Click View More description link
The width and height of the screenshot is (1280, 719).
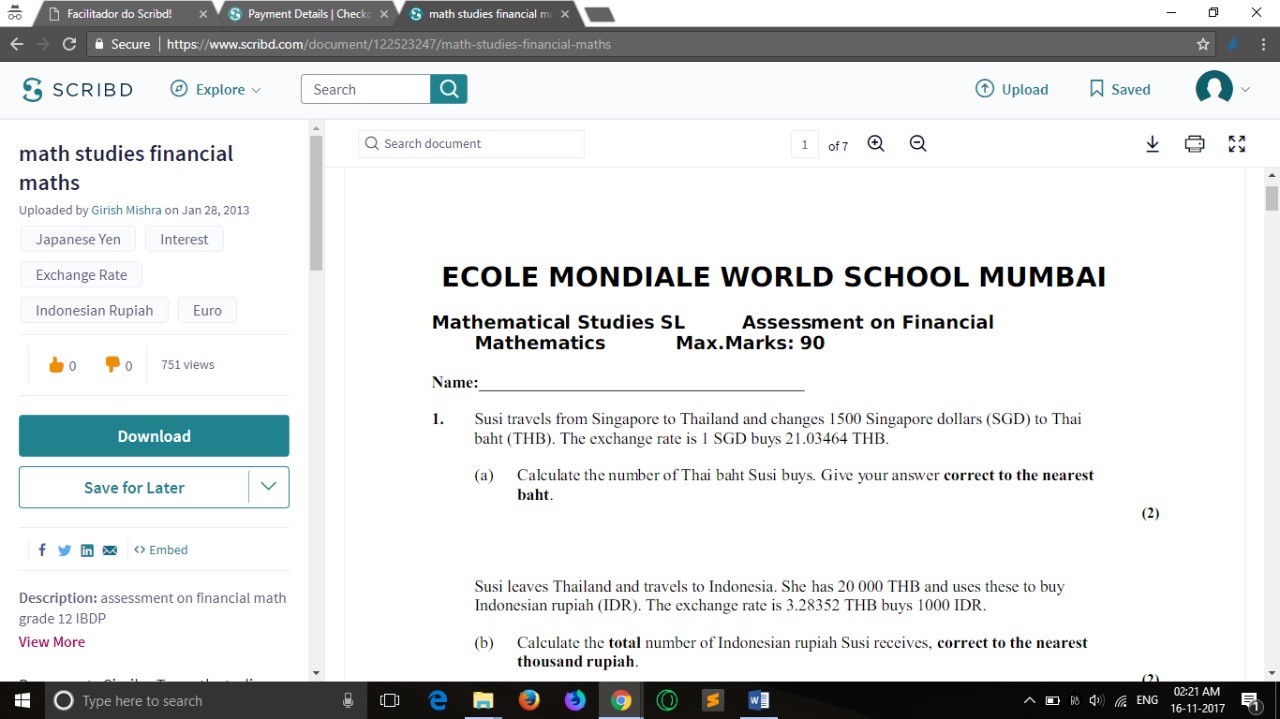click(x=52, y=642)
